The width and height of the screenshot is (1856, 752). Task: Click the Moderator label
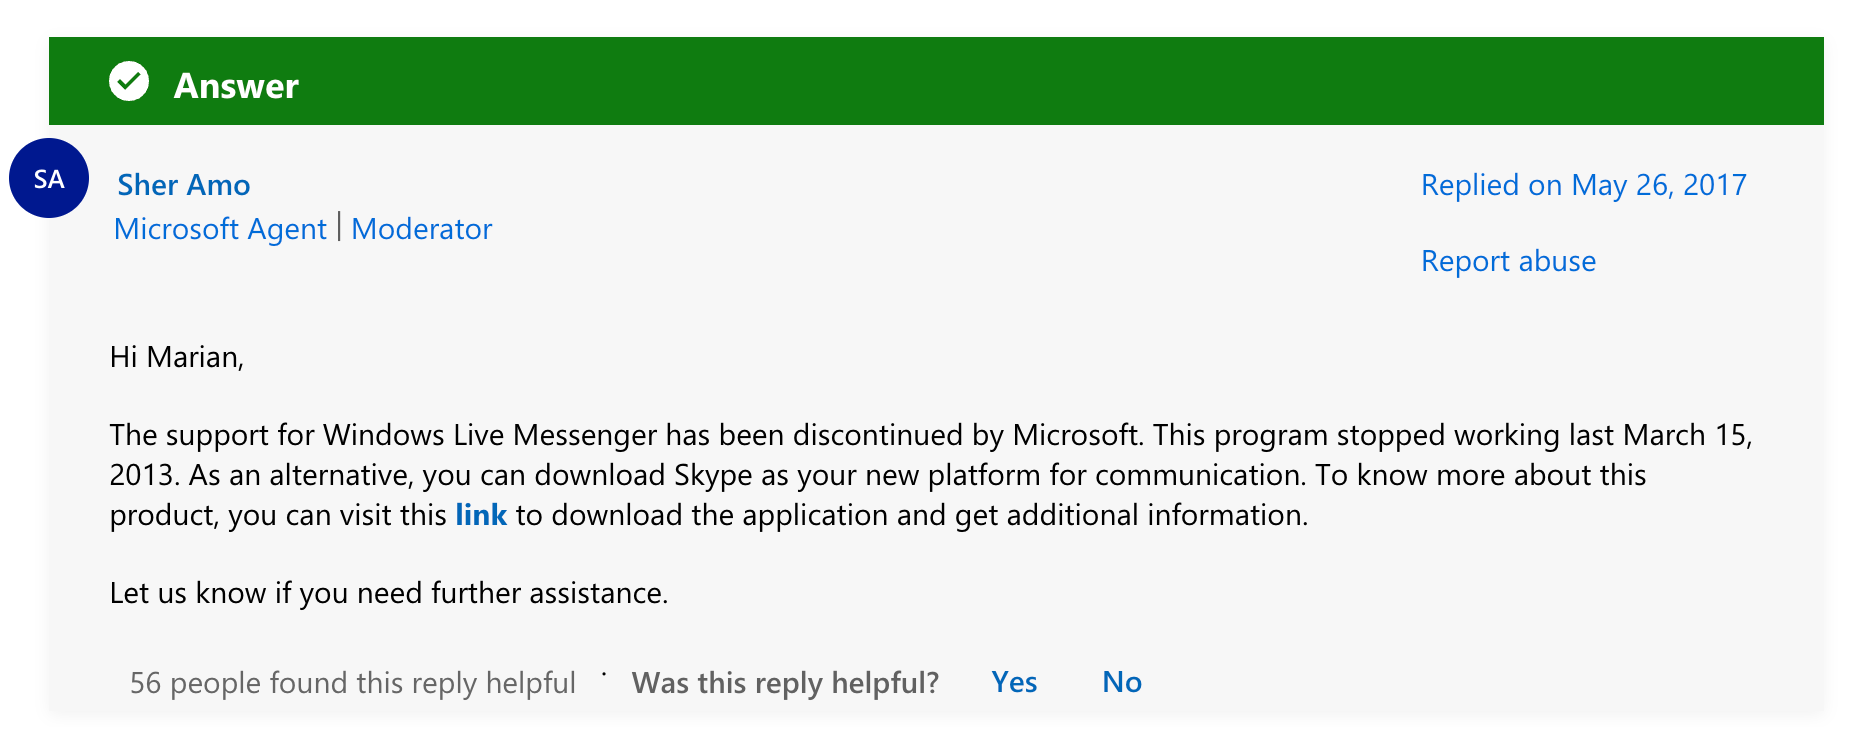coord(421,229)
